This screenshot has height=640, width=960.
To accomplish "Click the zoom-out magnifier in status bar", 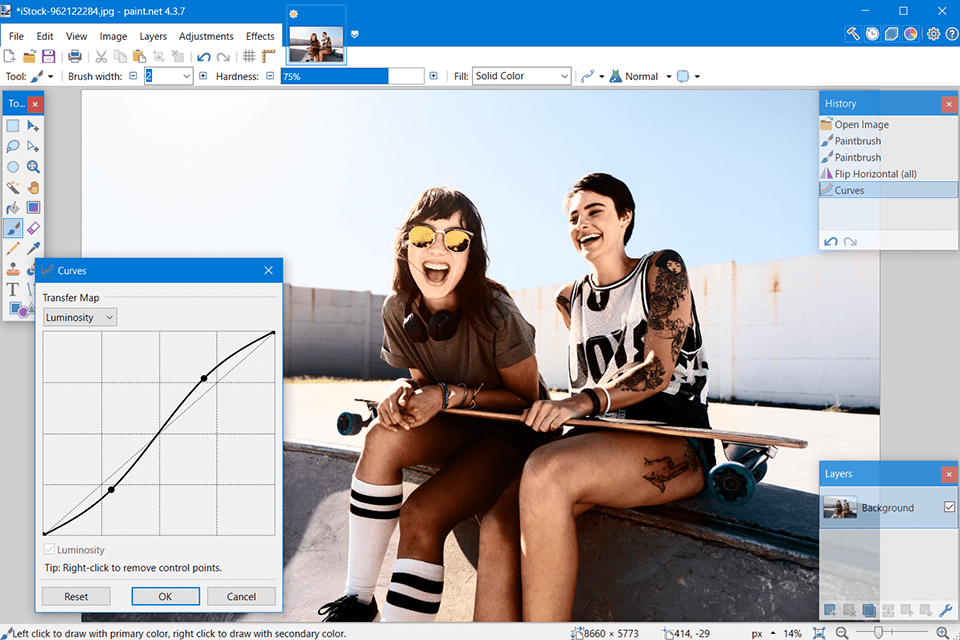I will point(842,633).
